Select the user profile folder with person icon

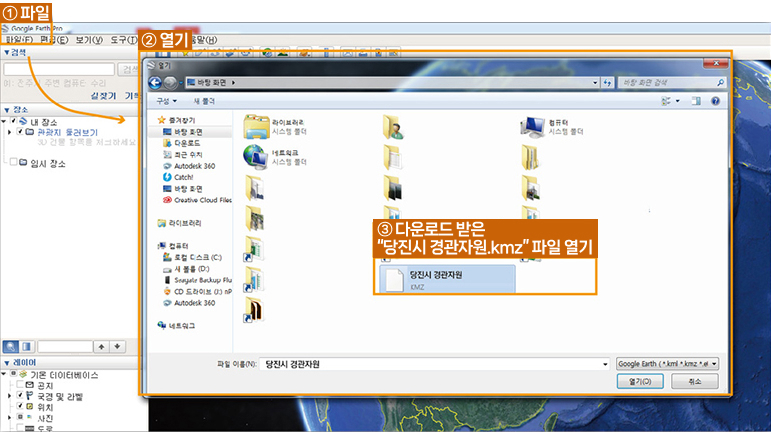[x=393, y=127]
